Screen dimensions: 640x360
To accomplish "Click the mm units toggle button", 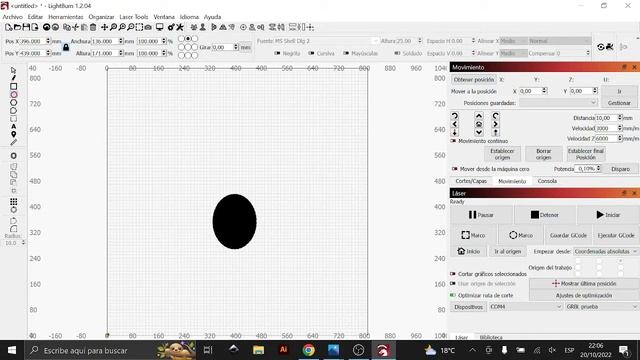I will [x=245, y=47].
